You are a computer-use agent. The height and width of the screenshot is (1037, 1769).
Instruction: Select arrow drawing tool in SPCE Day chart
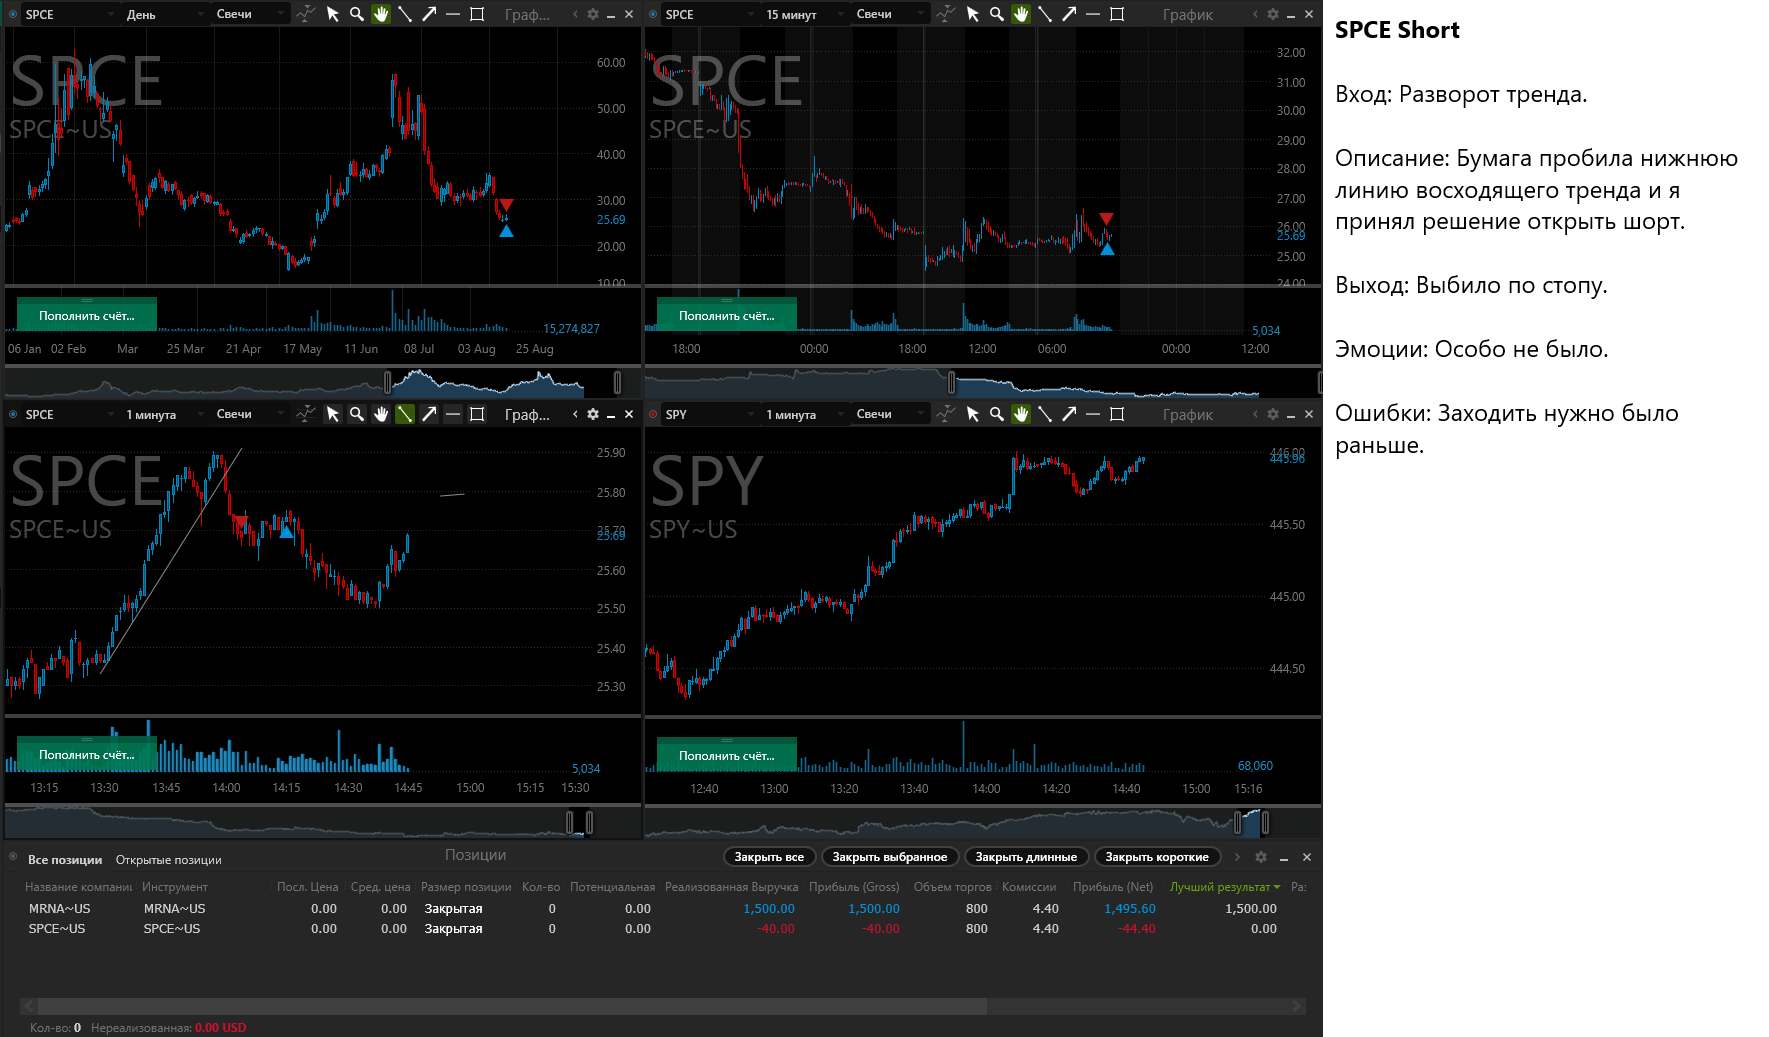pos(429,14)
